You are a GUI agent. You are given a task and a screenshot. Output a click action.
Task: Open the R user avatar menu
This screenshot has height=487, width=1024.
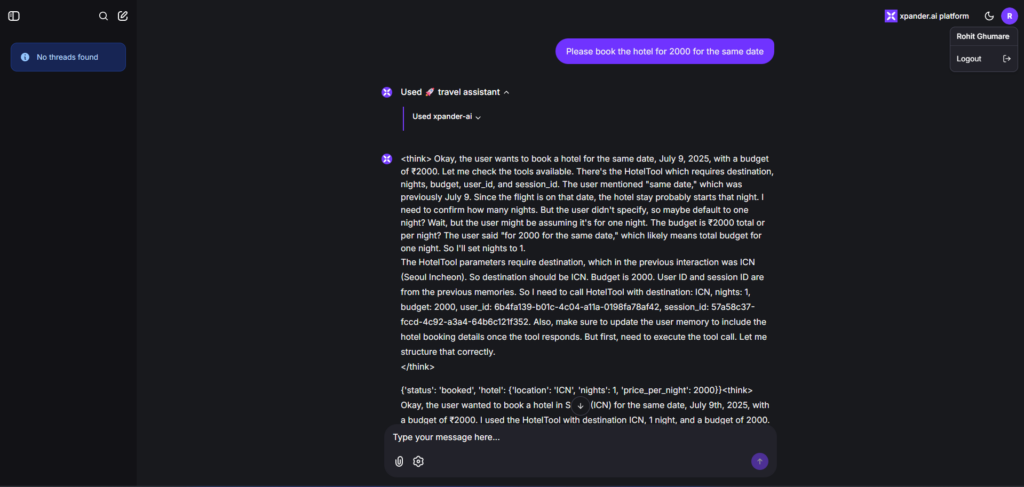click(1009, 16)
